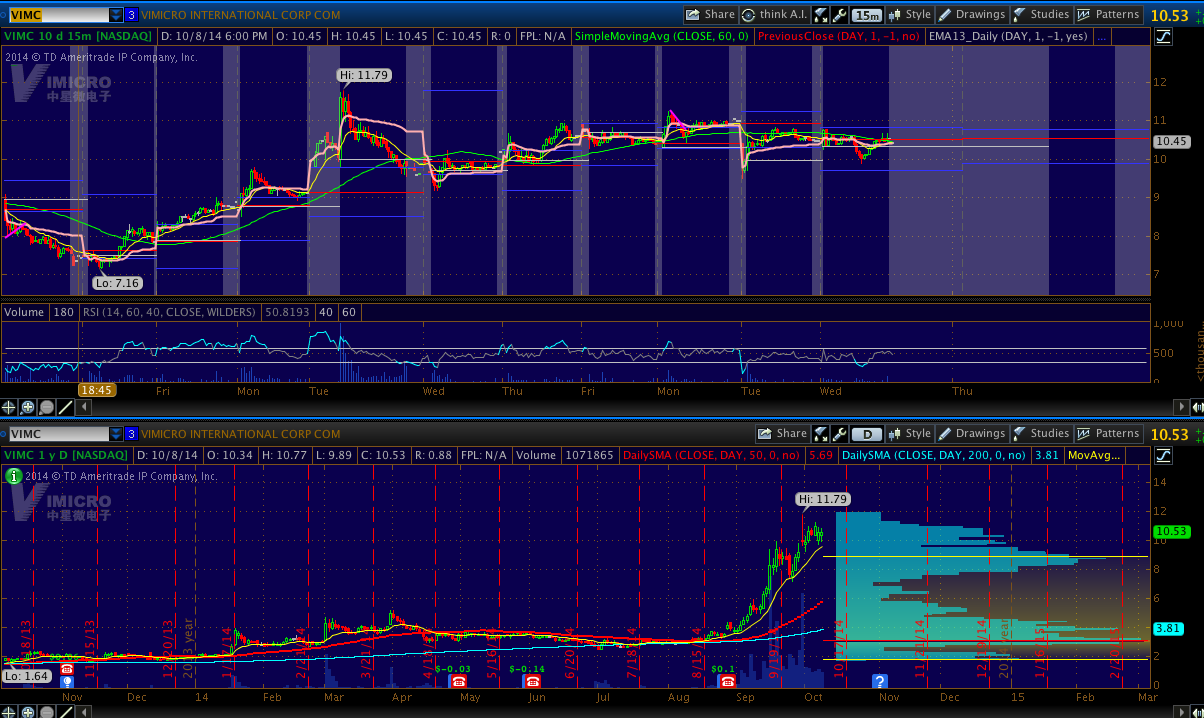Open the top chart's VIMC symbol dropdown
Screen dimensions: 1204x718
(116, 15)
